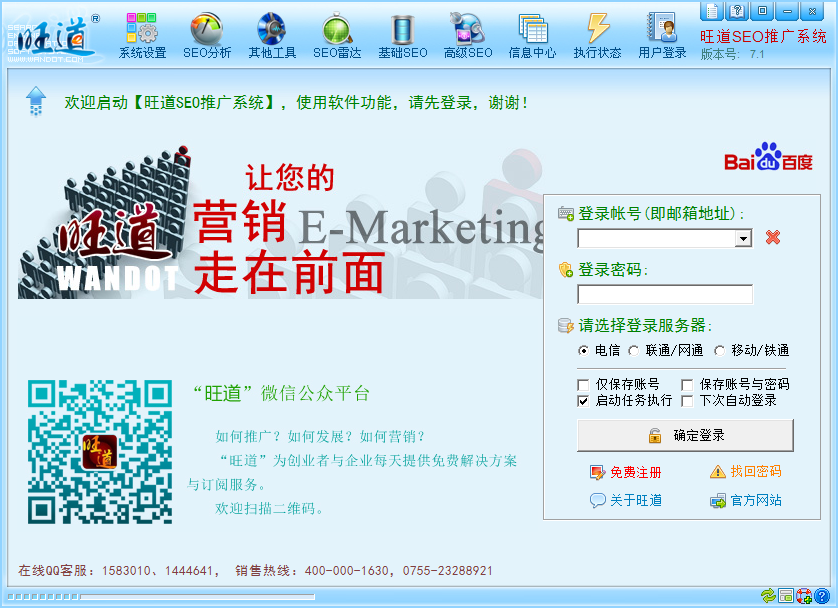Click "旺道SEO推广系统" title text
Screen dimensions: 838x608
point(763,37)
